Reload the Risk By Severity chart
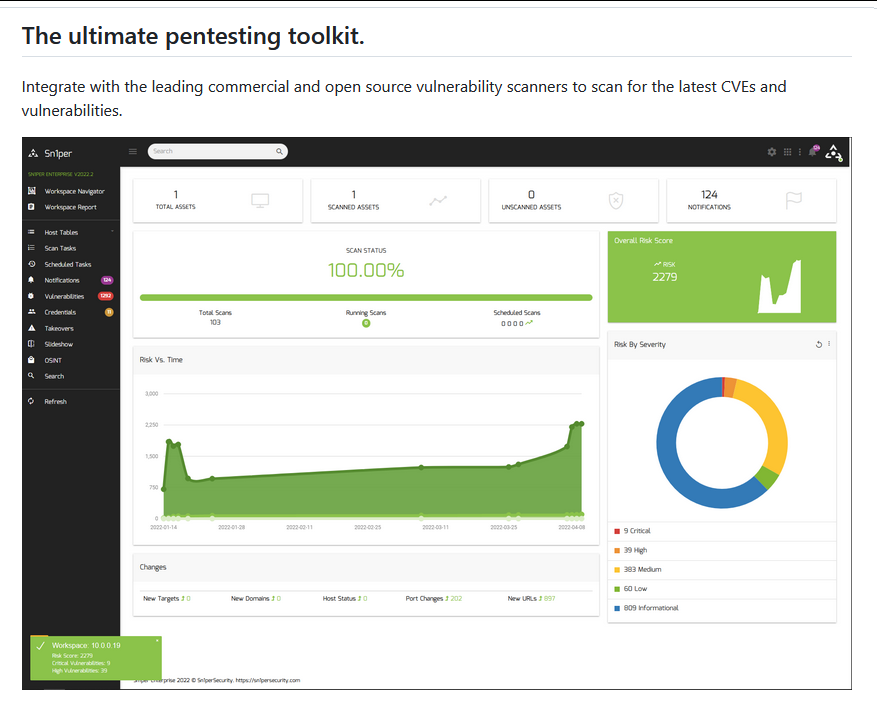Viewport: 877px width, 702px height. 819,344
